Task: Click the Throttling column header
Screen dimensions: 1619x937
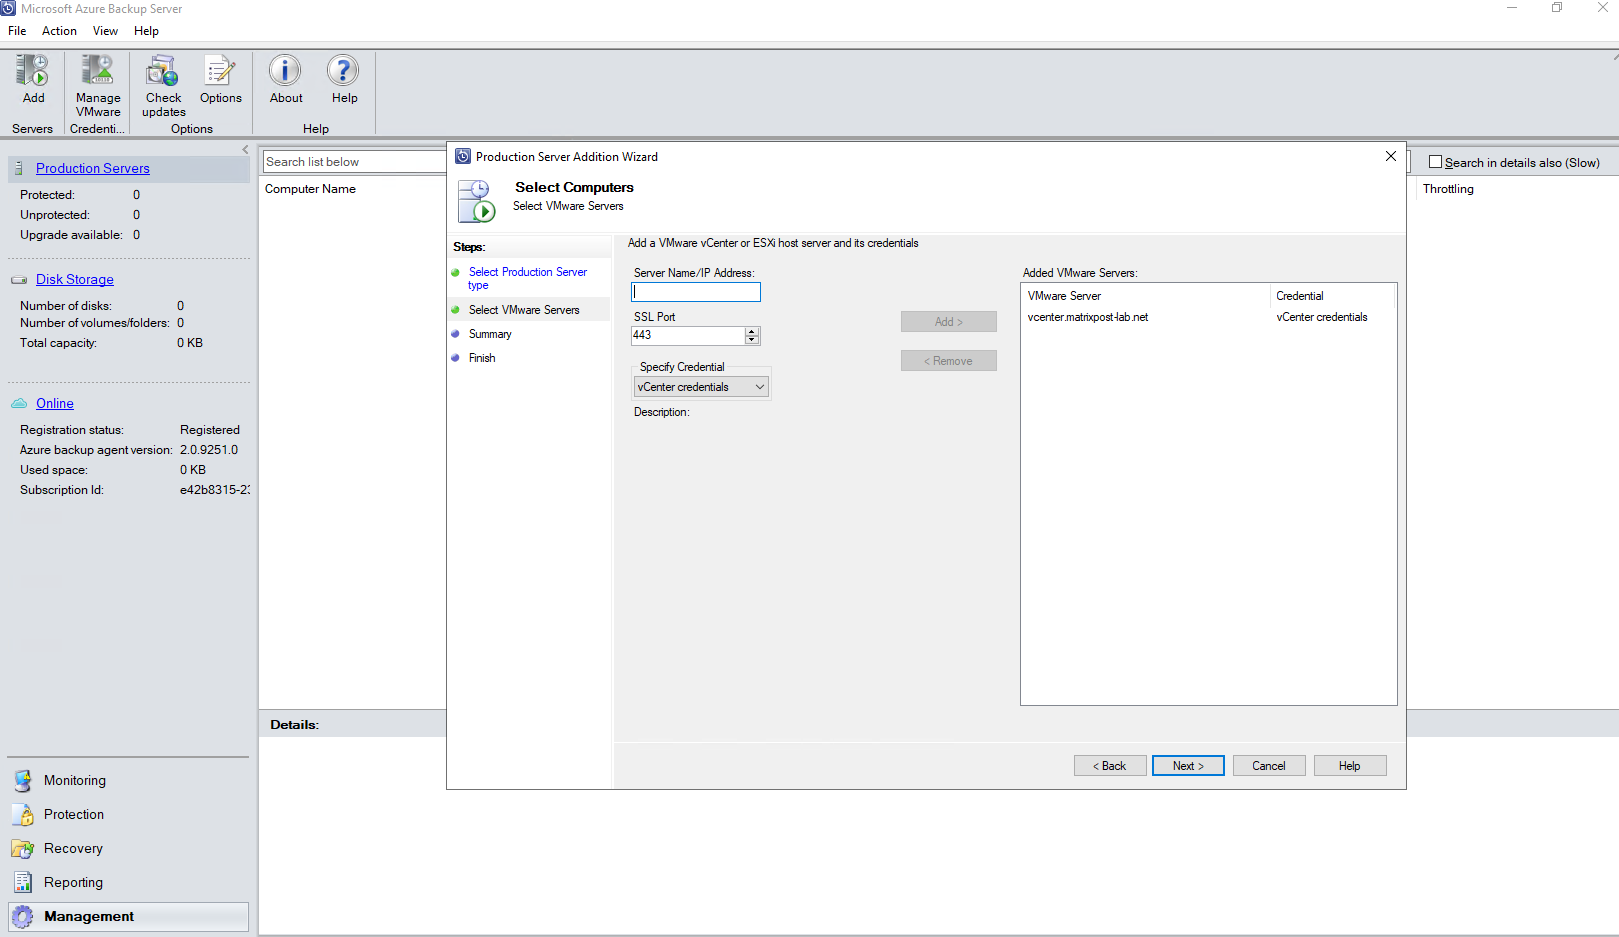Action: [x=1448, y=189]
